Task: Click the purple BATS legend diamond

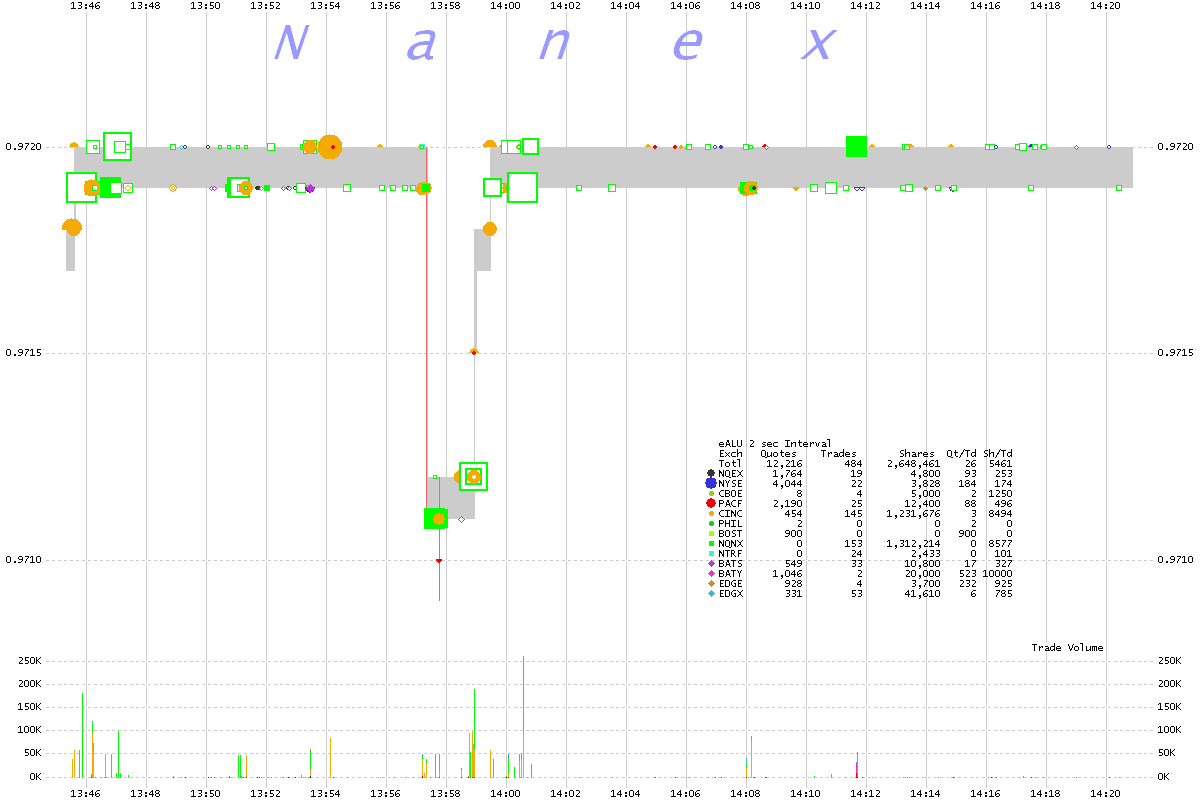Action: 710,563
